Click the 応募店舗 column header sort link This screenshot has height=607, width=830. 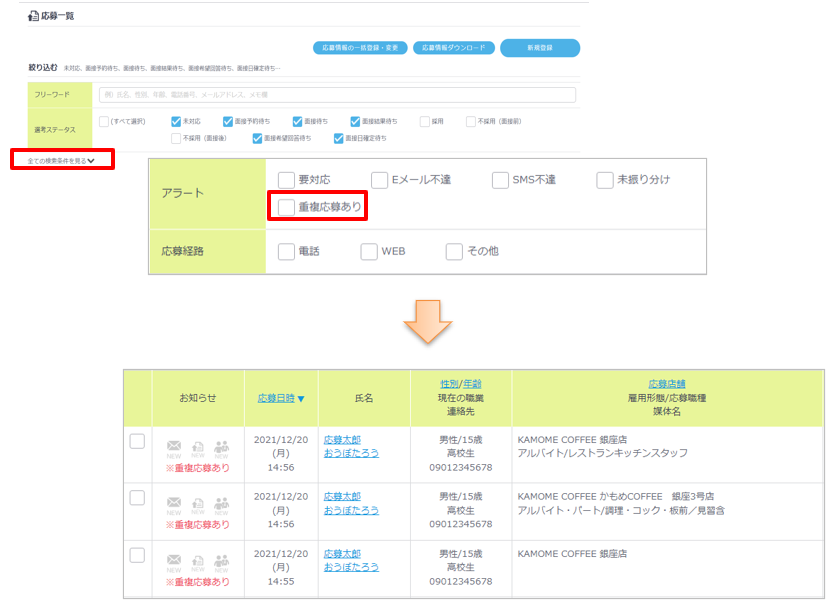[x=667, y=384]
